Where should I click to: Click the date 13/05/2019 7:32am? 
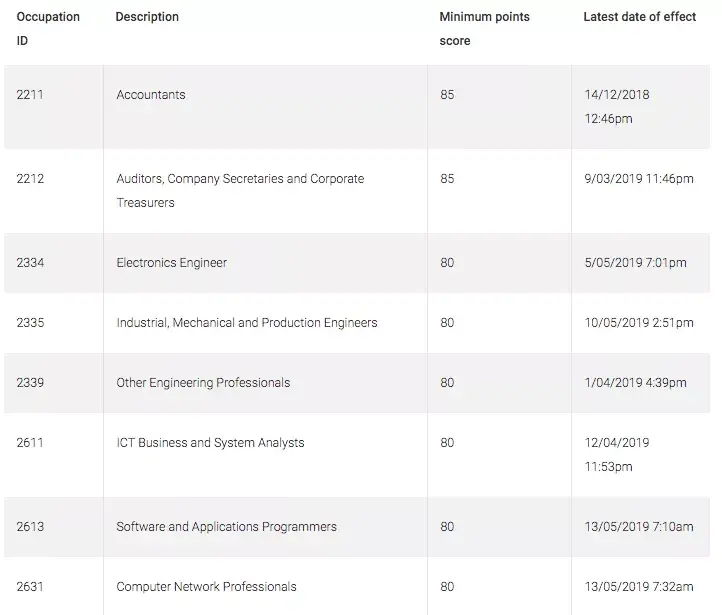[x=639, y=587]
